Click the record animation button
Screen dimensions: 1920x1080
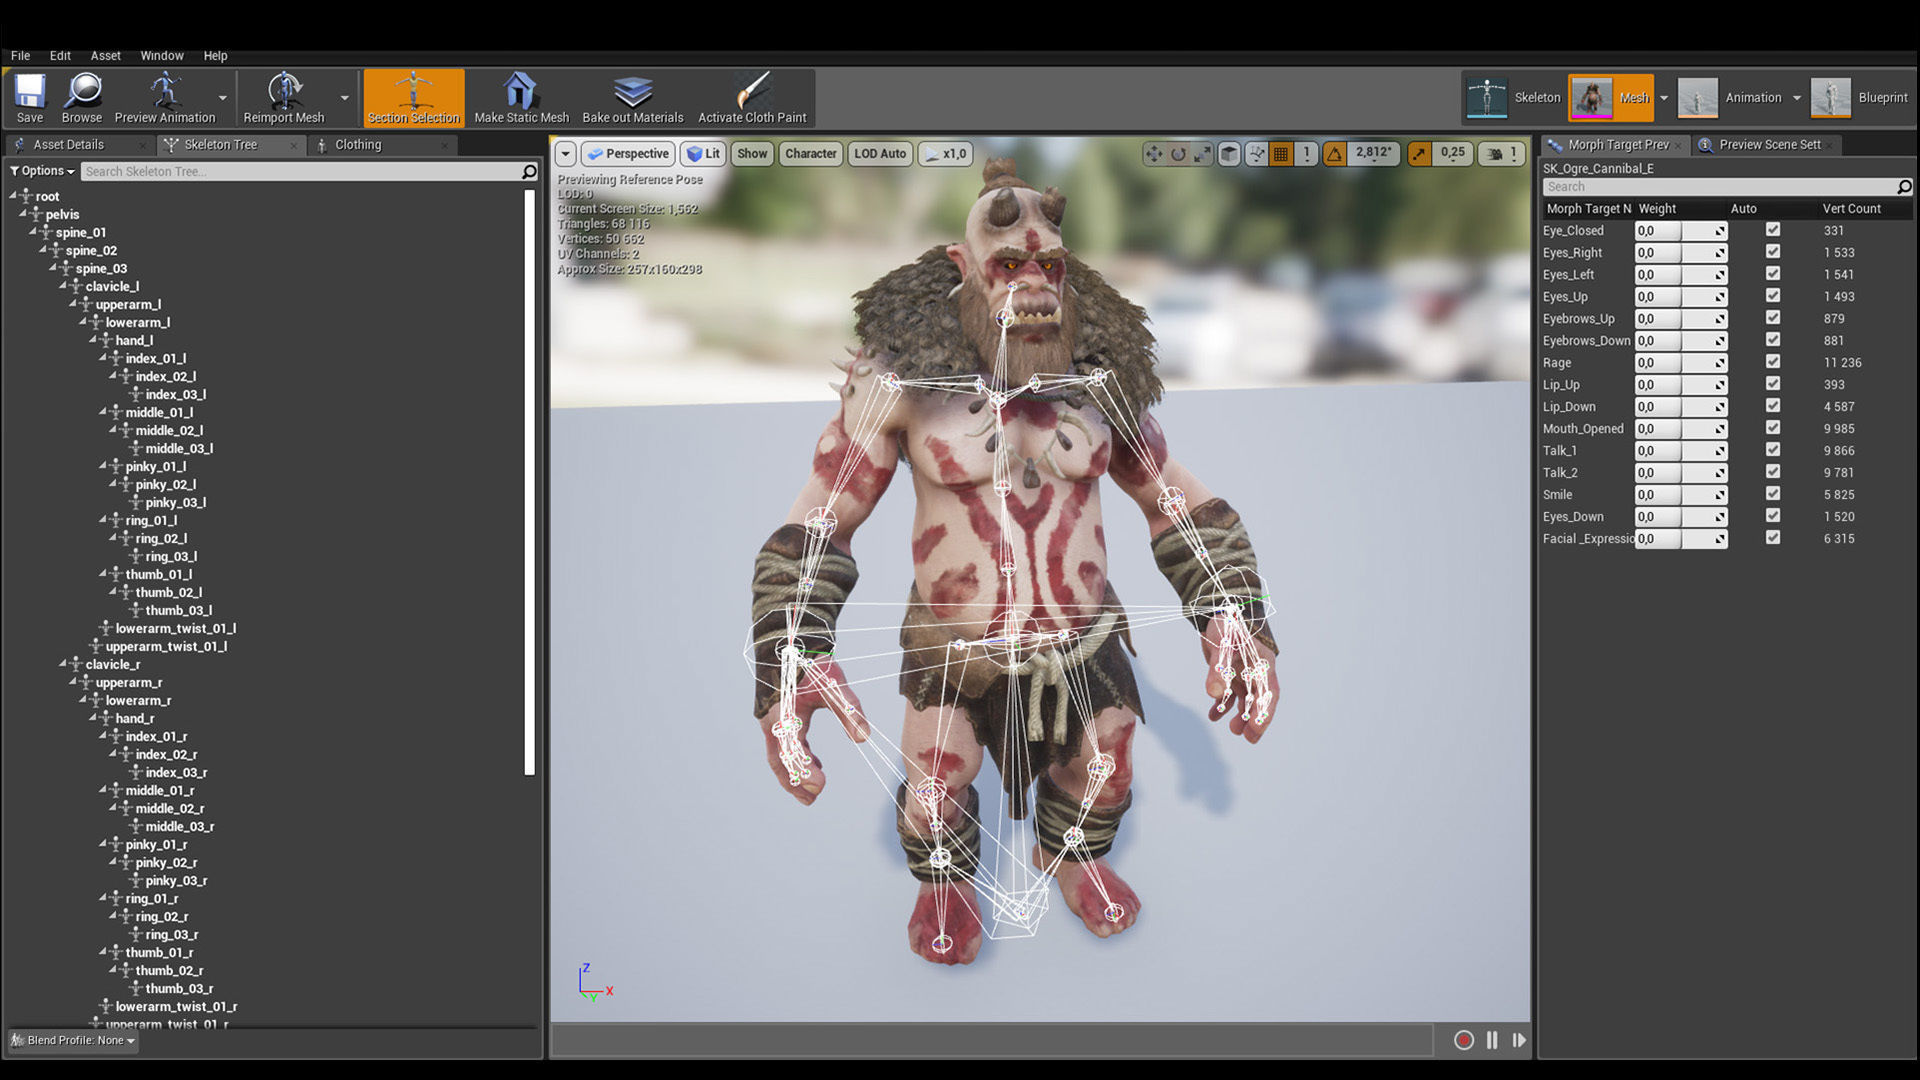(x=1464, y=1040)
